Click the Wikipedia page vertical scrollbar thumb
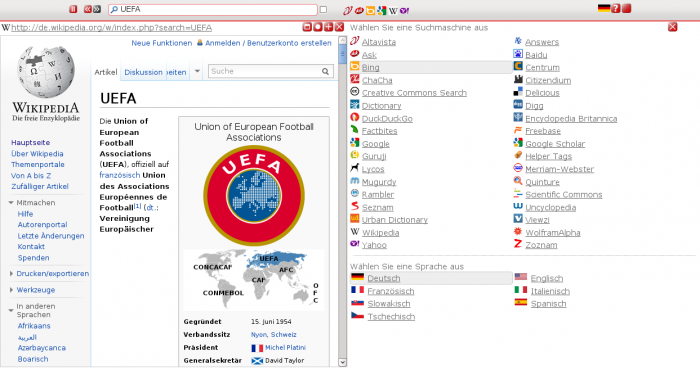Screen dimensions: 700x370 pos(342,55)
